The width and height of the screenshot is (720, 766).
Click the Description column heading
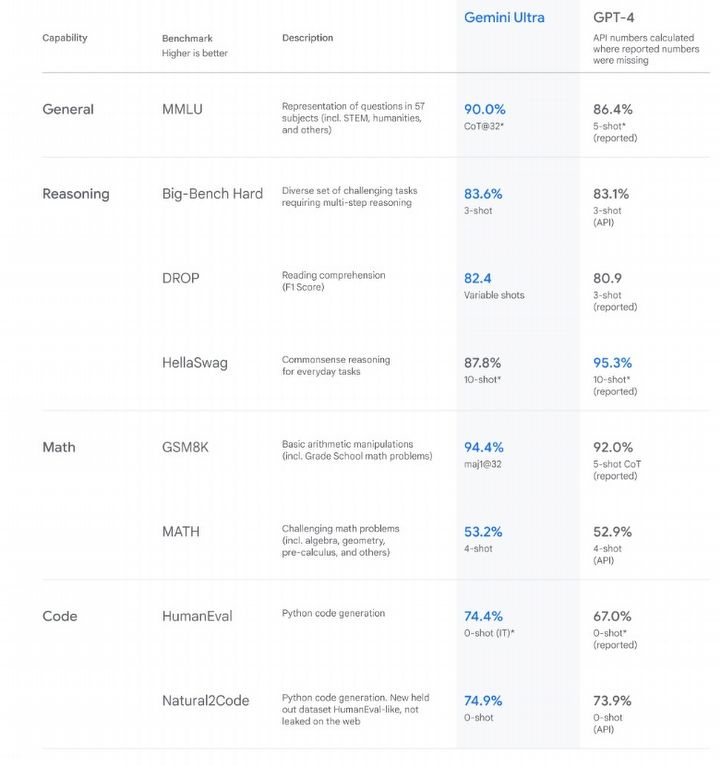tap(308, 38)
